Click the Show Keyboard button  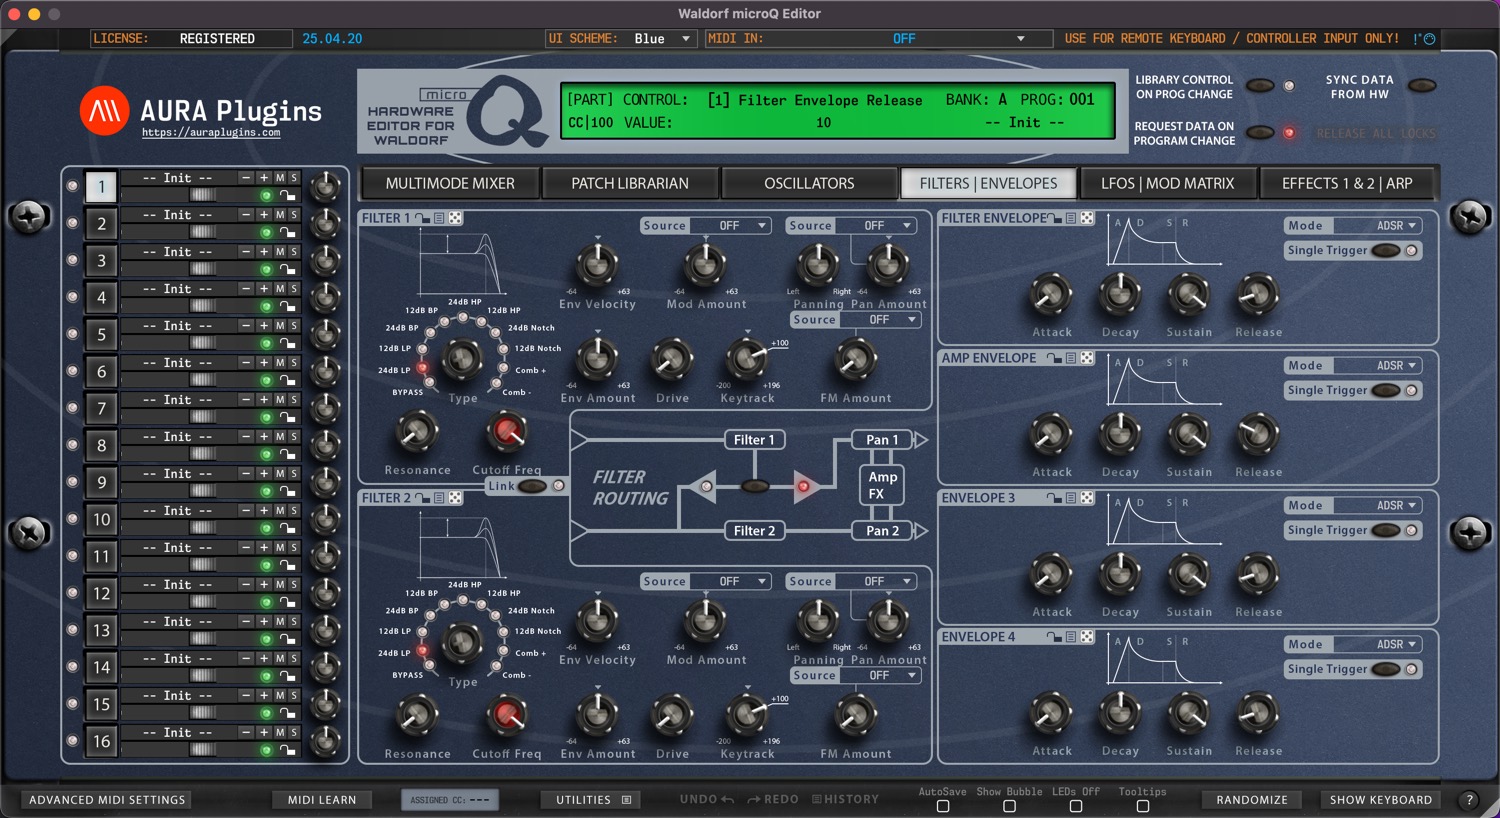(x=1381, y=800)
